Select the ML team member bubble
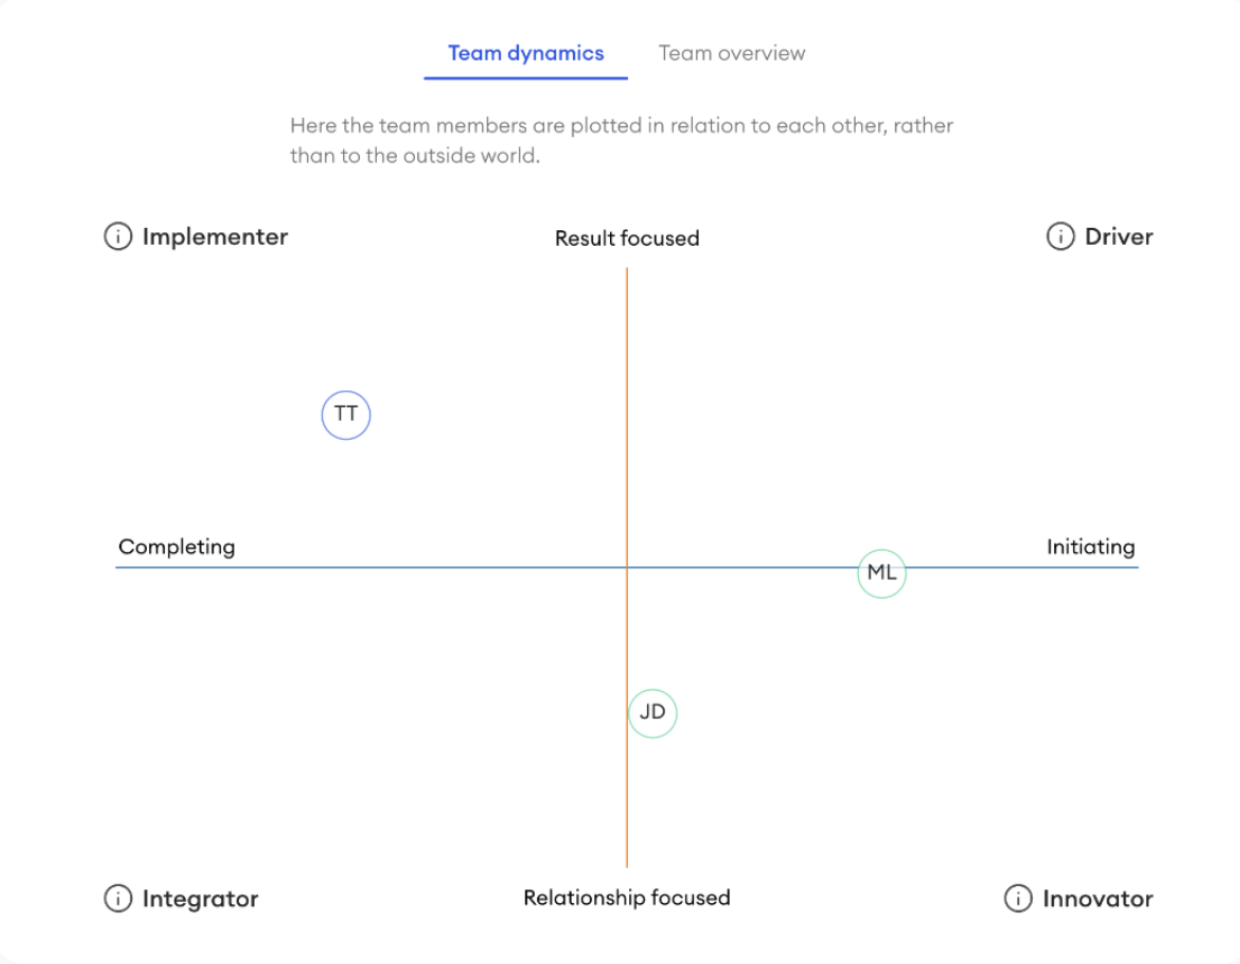This screenshot has height=964, width=1240. [x=882, y=574]
